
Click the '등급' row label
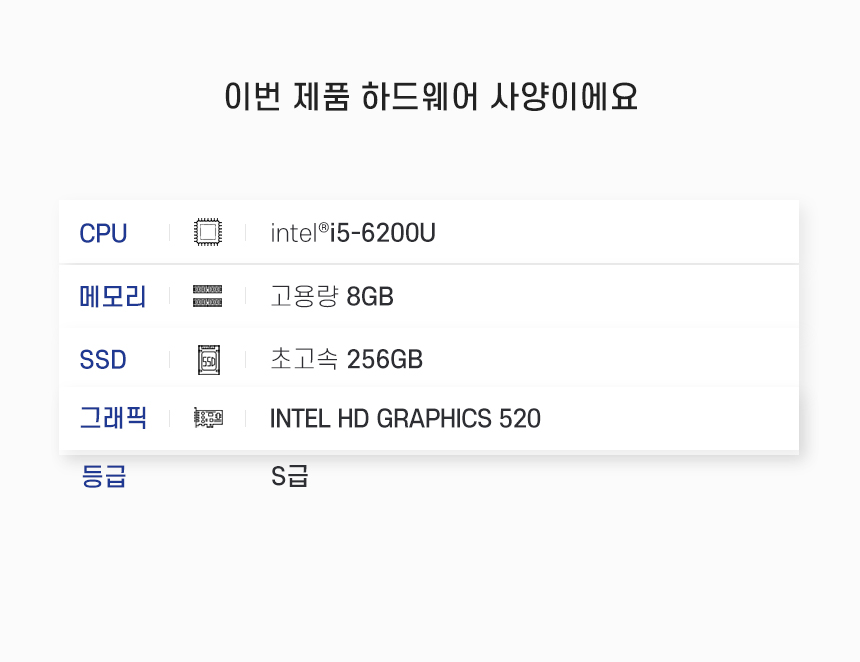[x=104, y=476]
